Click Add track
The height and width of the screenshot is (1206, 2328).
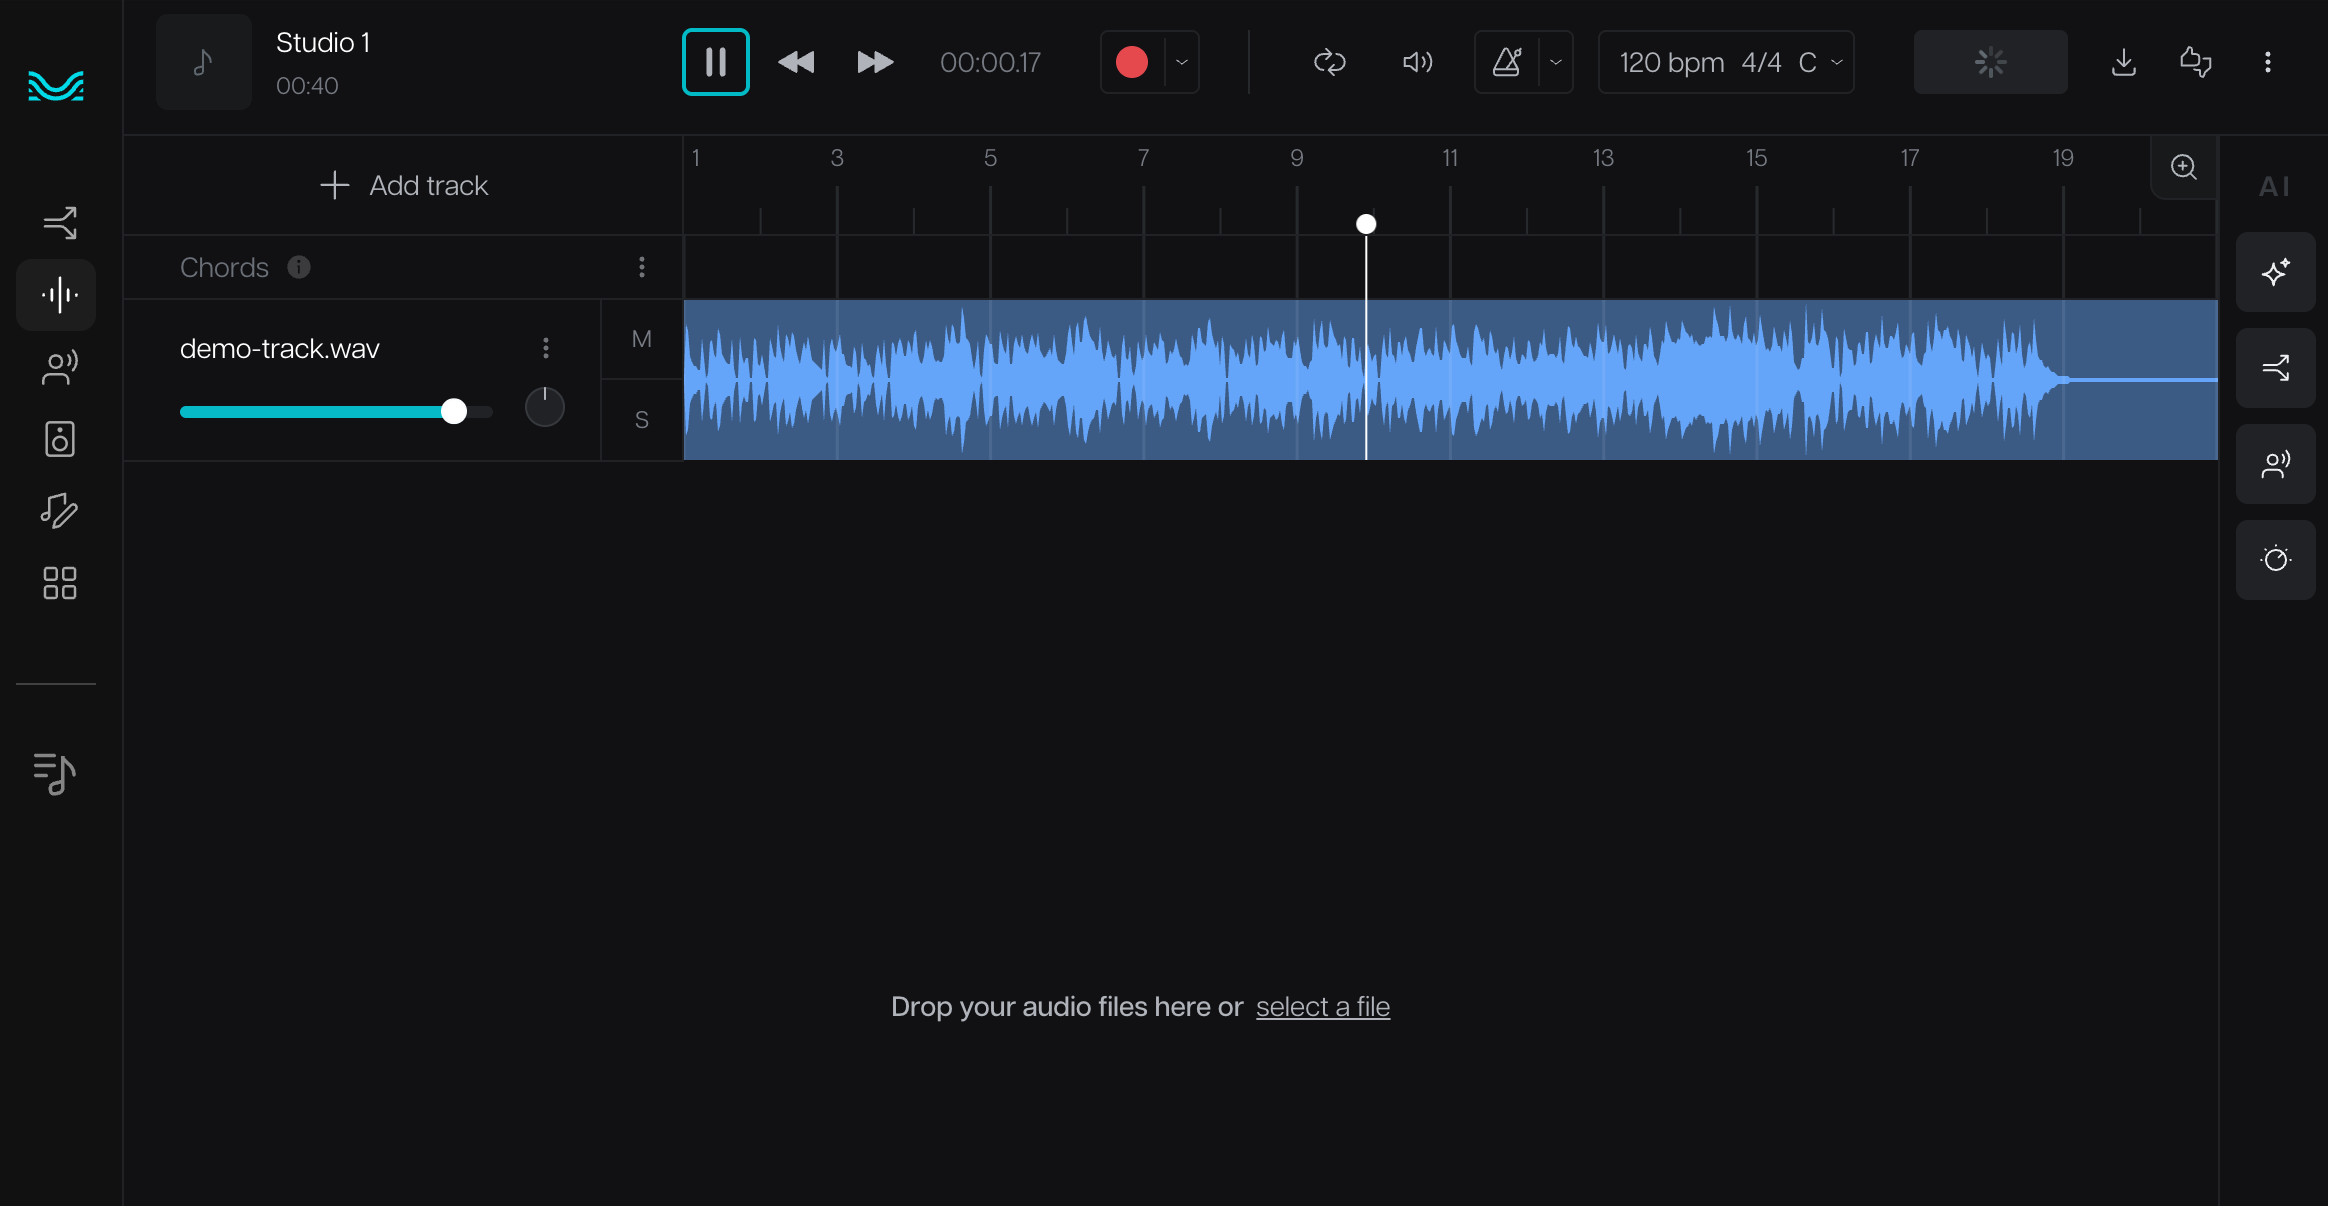click(404, 185)
